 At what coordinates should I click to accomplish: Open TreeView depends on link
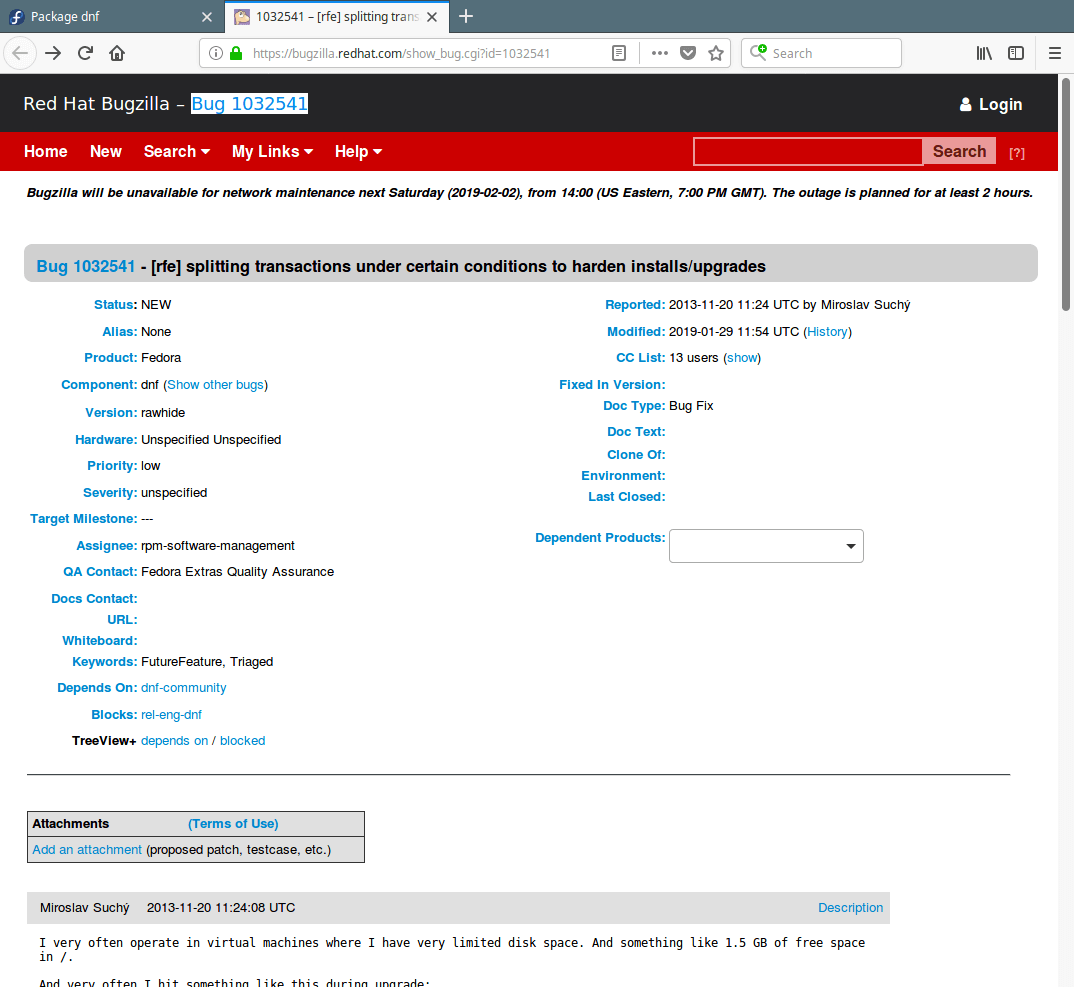coord(175,740)
